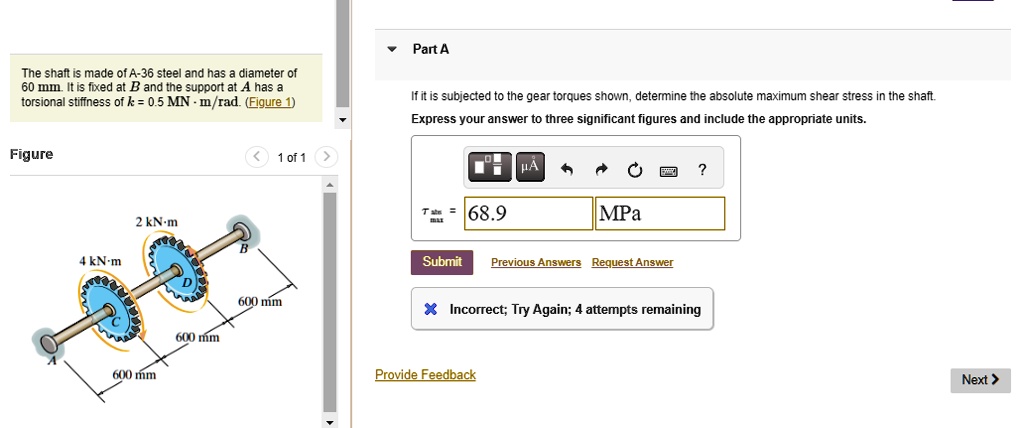Screen dimensions: 1024x428
Task: Click the question mark help icon
Action: (x=702, y=170)
